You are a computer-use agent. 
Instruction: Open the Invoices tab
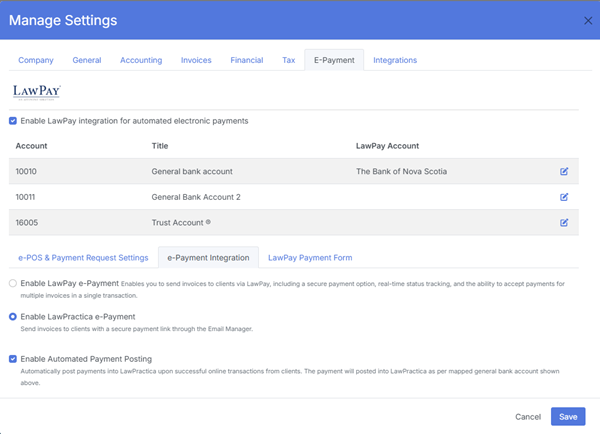[x=196, y=60]
